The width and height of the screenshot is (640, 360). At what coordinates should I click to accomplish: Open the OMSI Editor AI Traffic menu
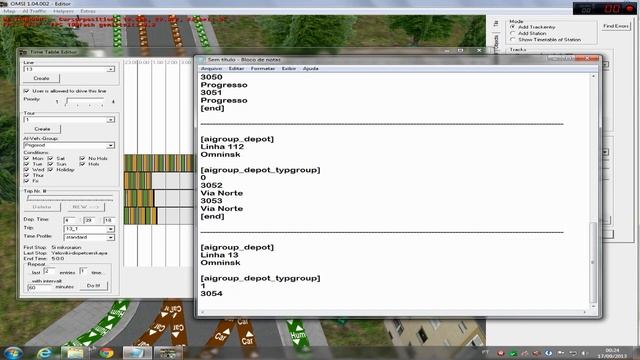[34, 11]
